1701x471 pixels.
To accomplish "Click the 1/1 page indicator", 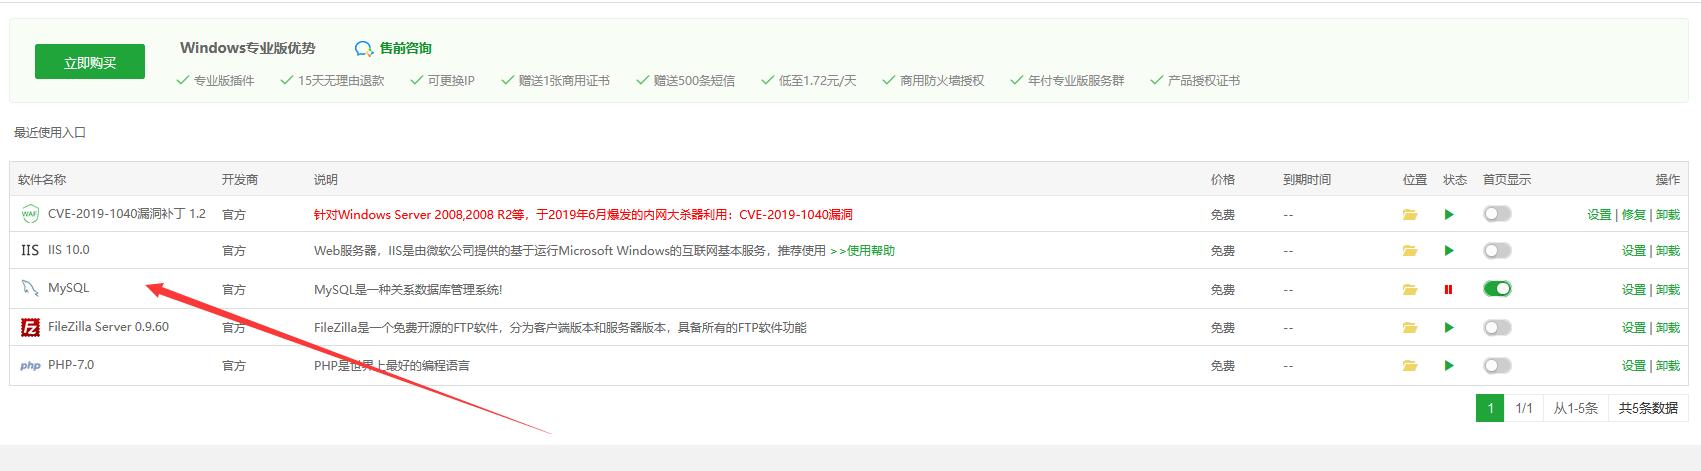I will click(x=1524, y=408).
